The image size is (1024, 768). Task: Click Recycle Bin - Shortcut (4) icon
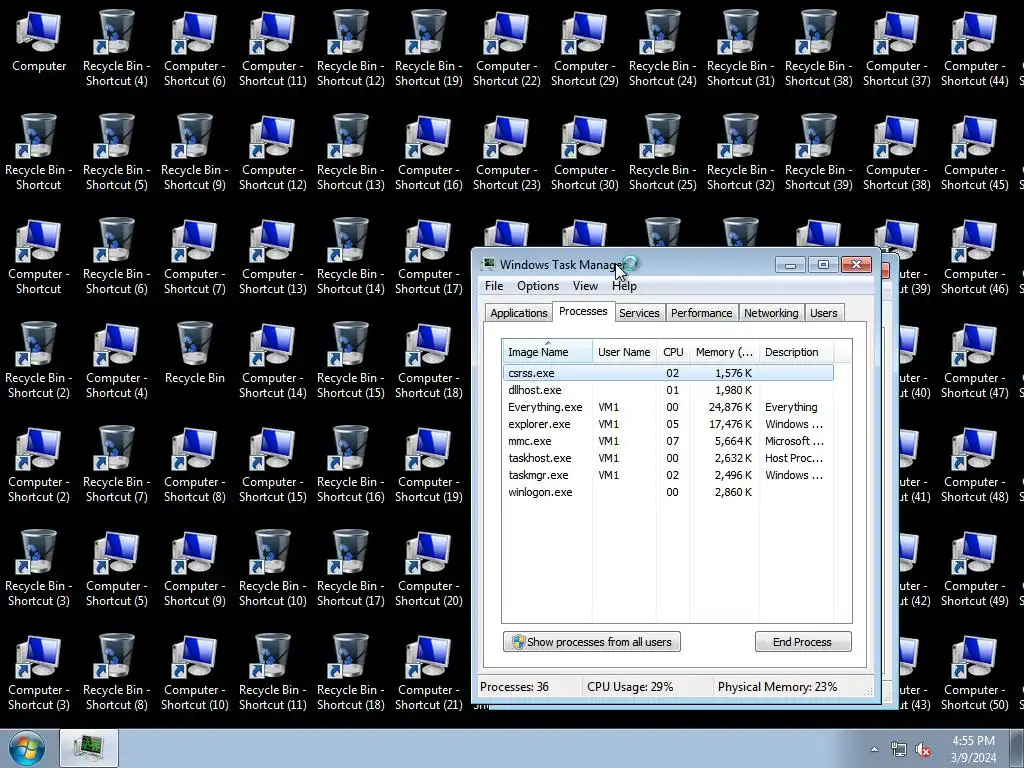[116, 47]
